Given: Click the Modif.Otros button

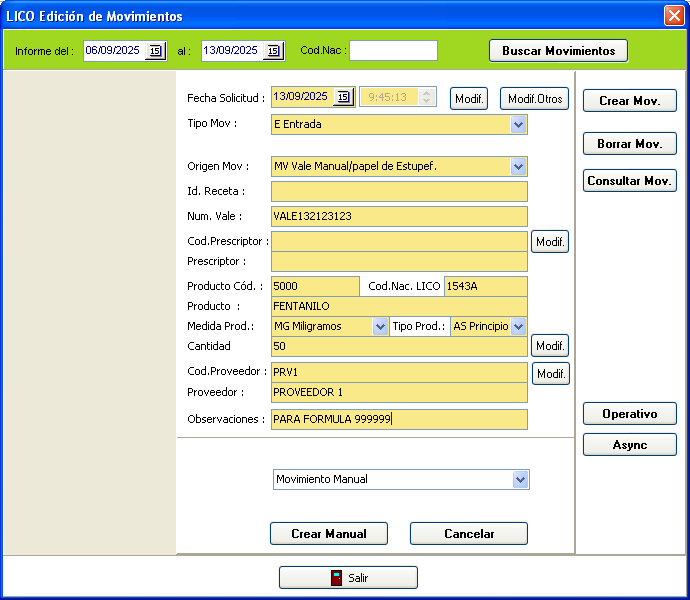Looking at the screenshot, I should [534, 99].
